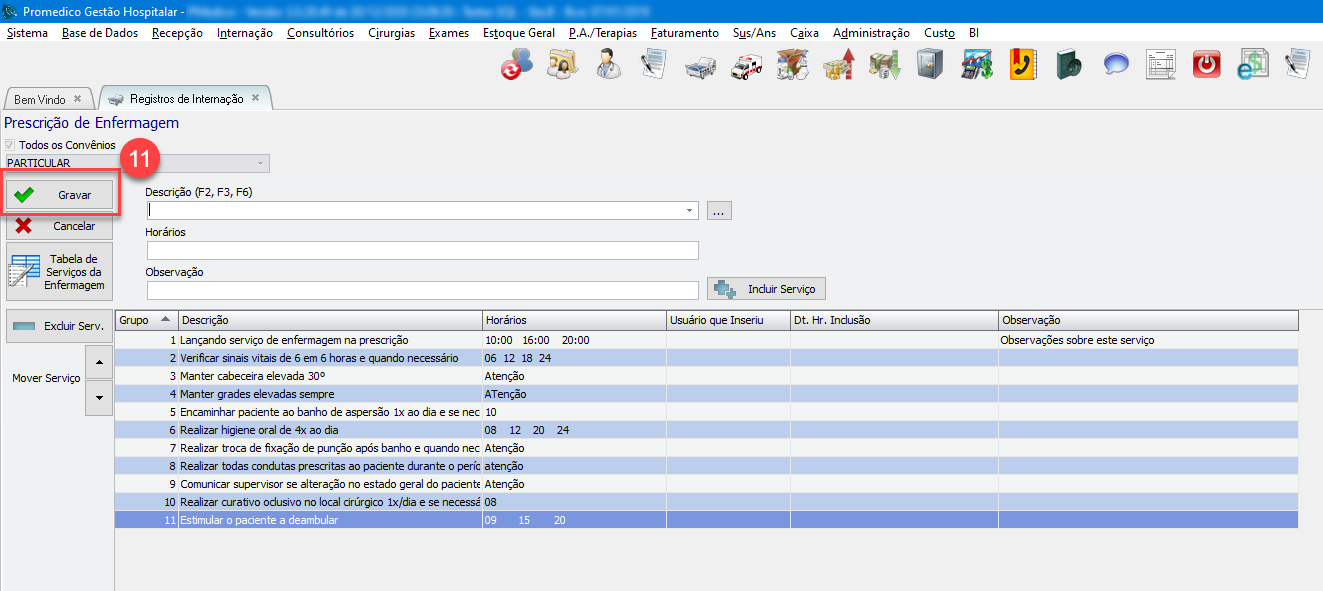Viewport: 1323px width, 591px height.
Task: Click the ambulance icon in the toolbar
Action: click(x=747, y=65)
